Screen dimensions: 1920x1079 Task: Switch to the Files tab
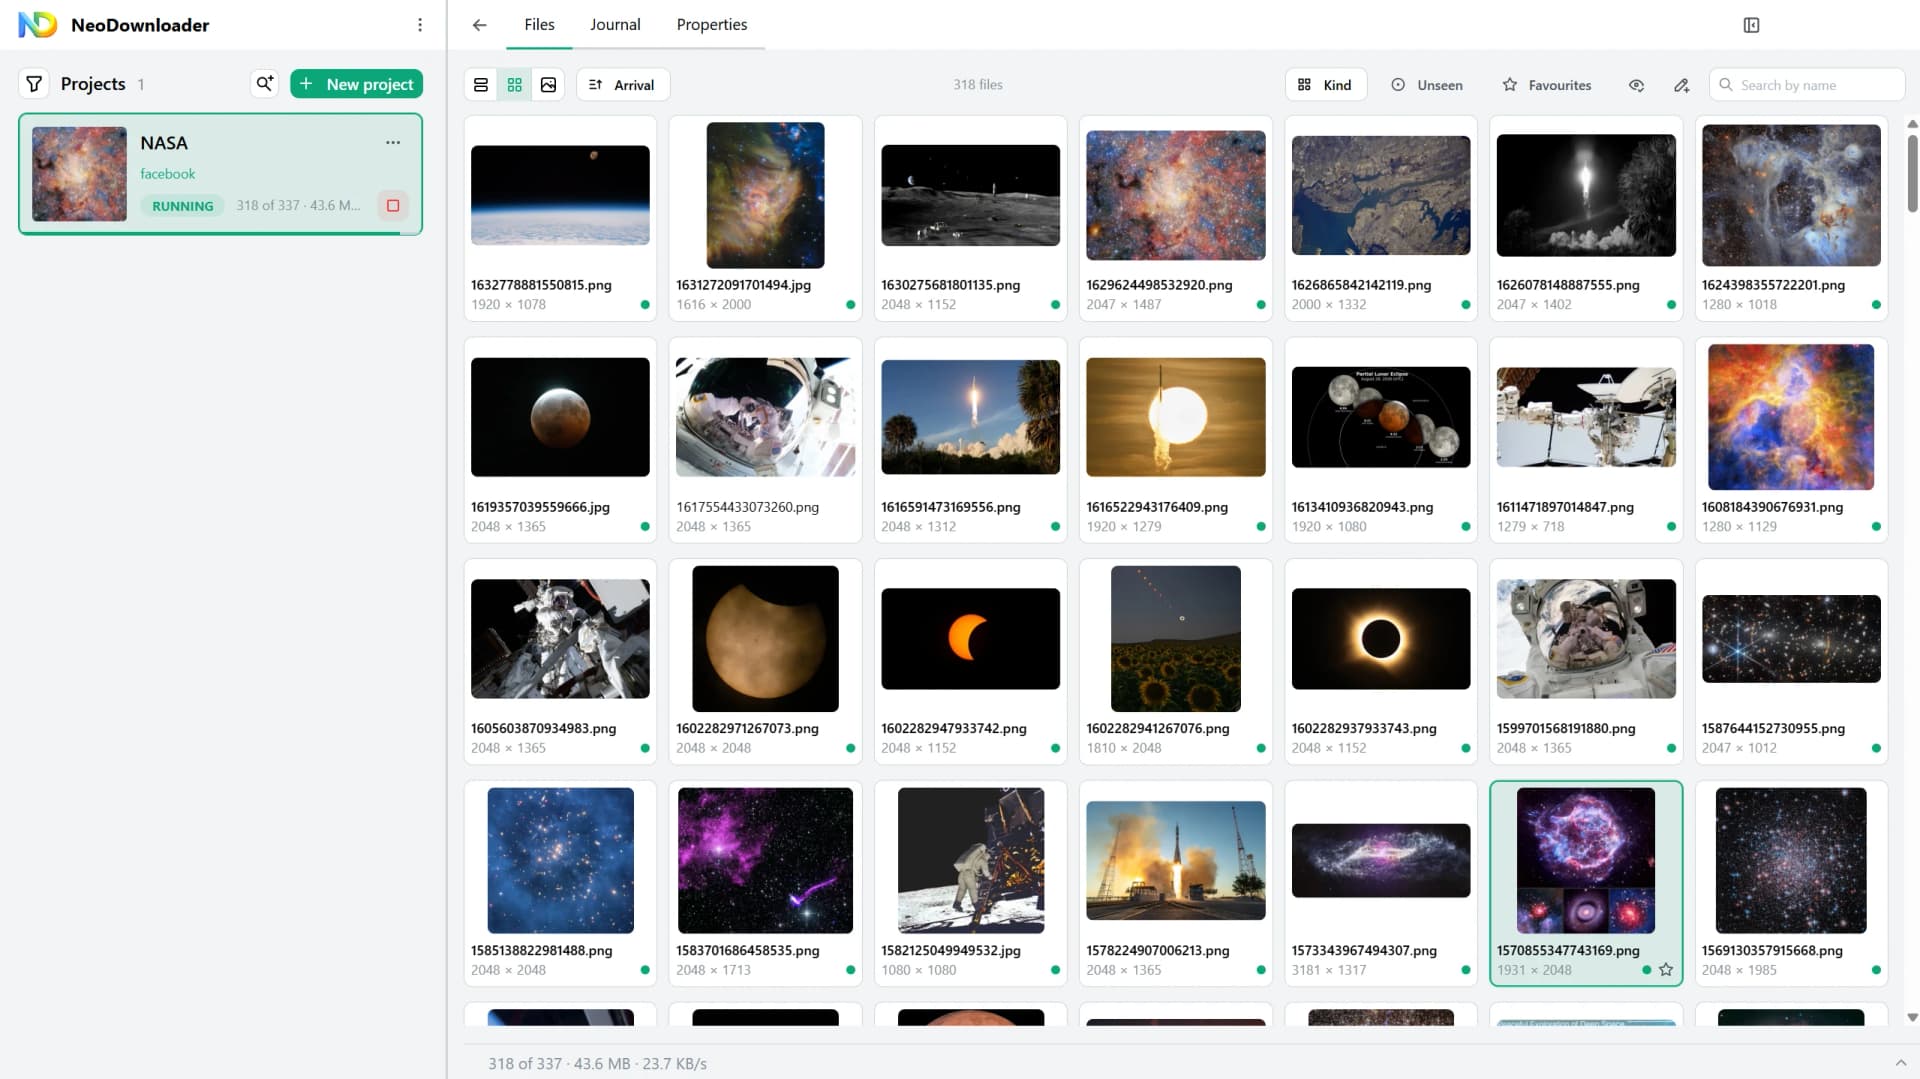coord(539,25)
